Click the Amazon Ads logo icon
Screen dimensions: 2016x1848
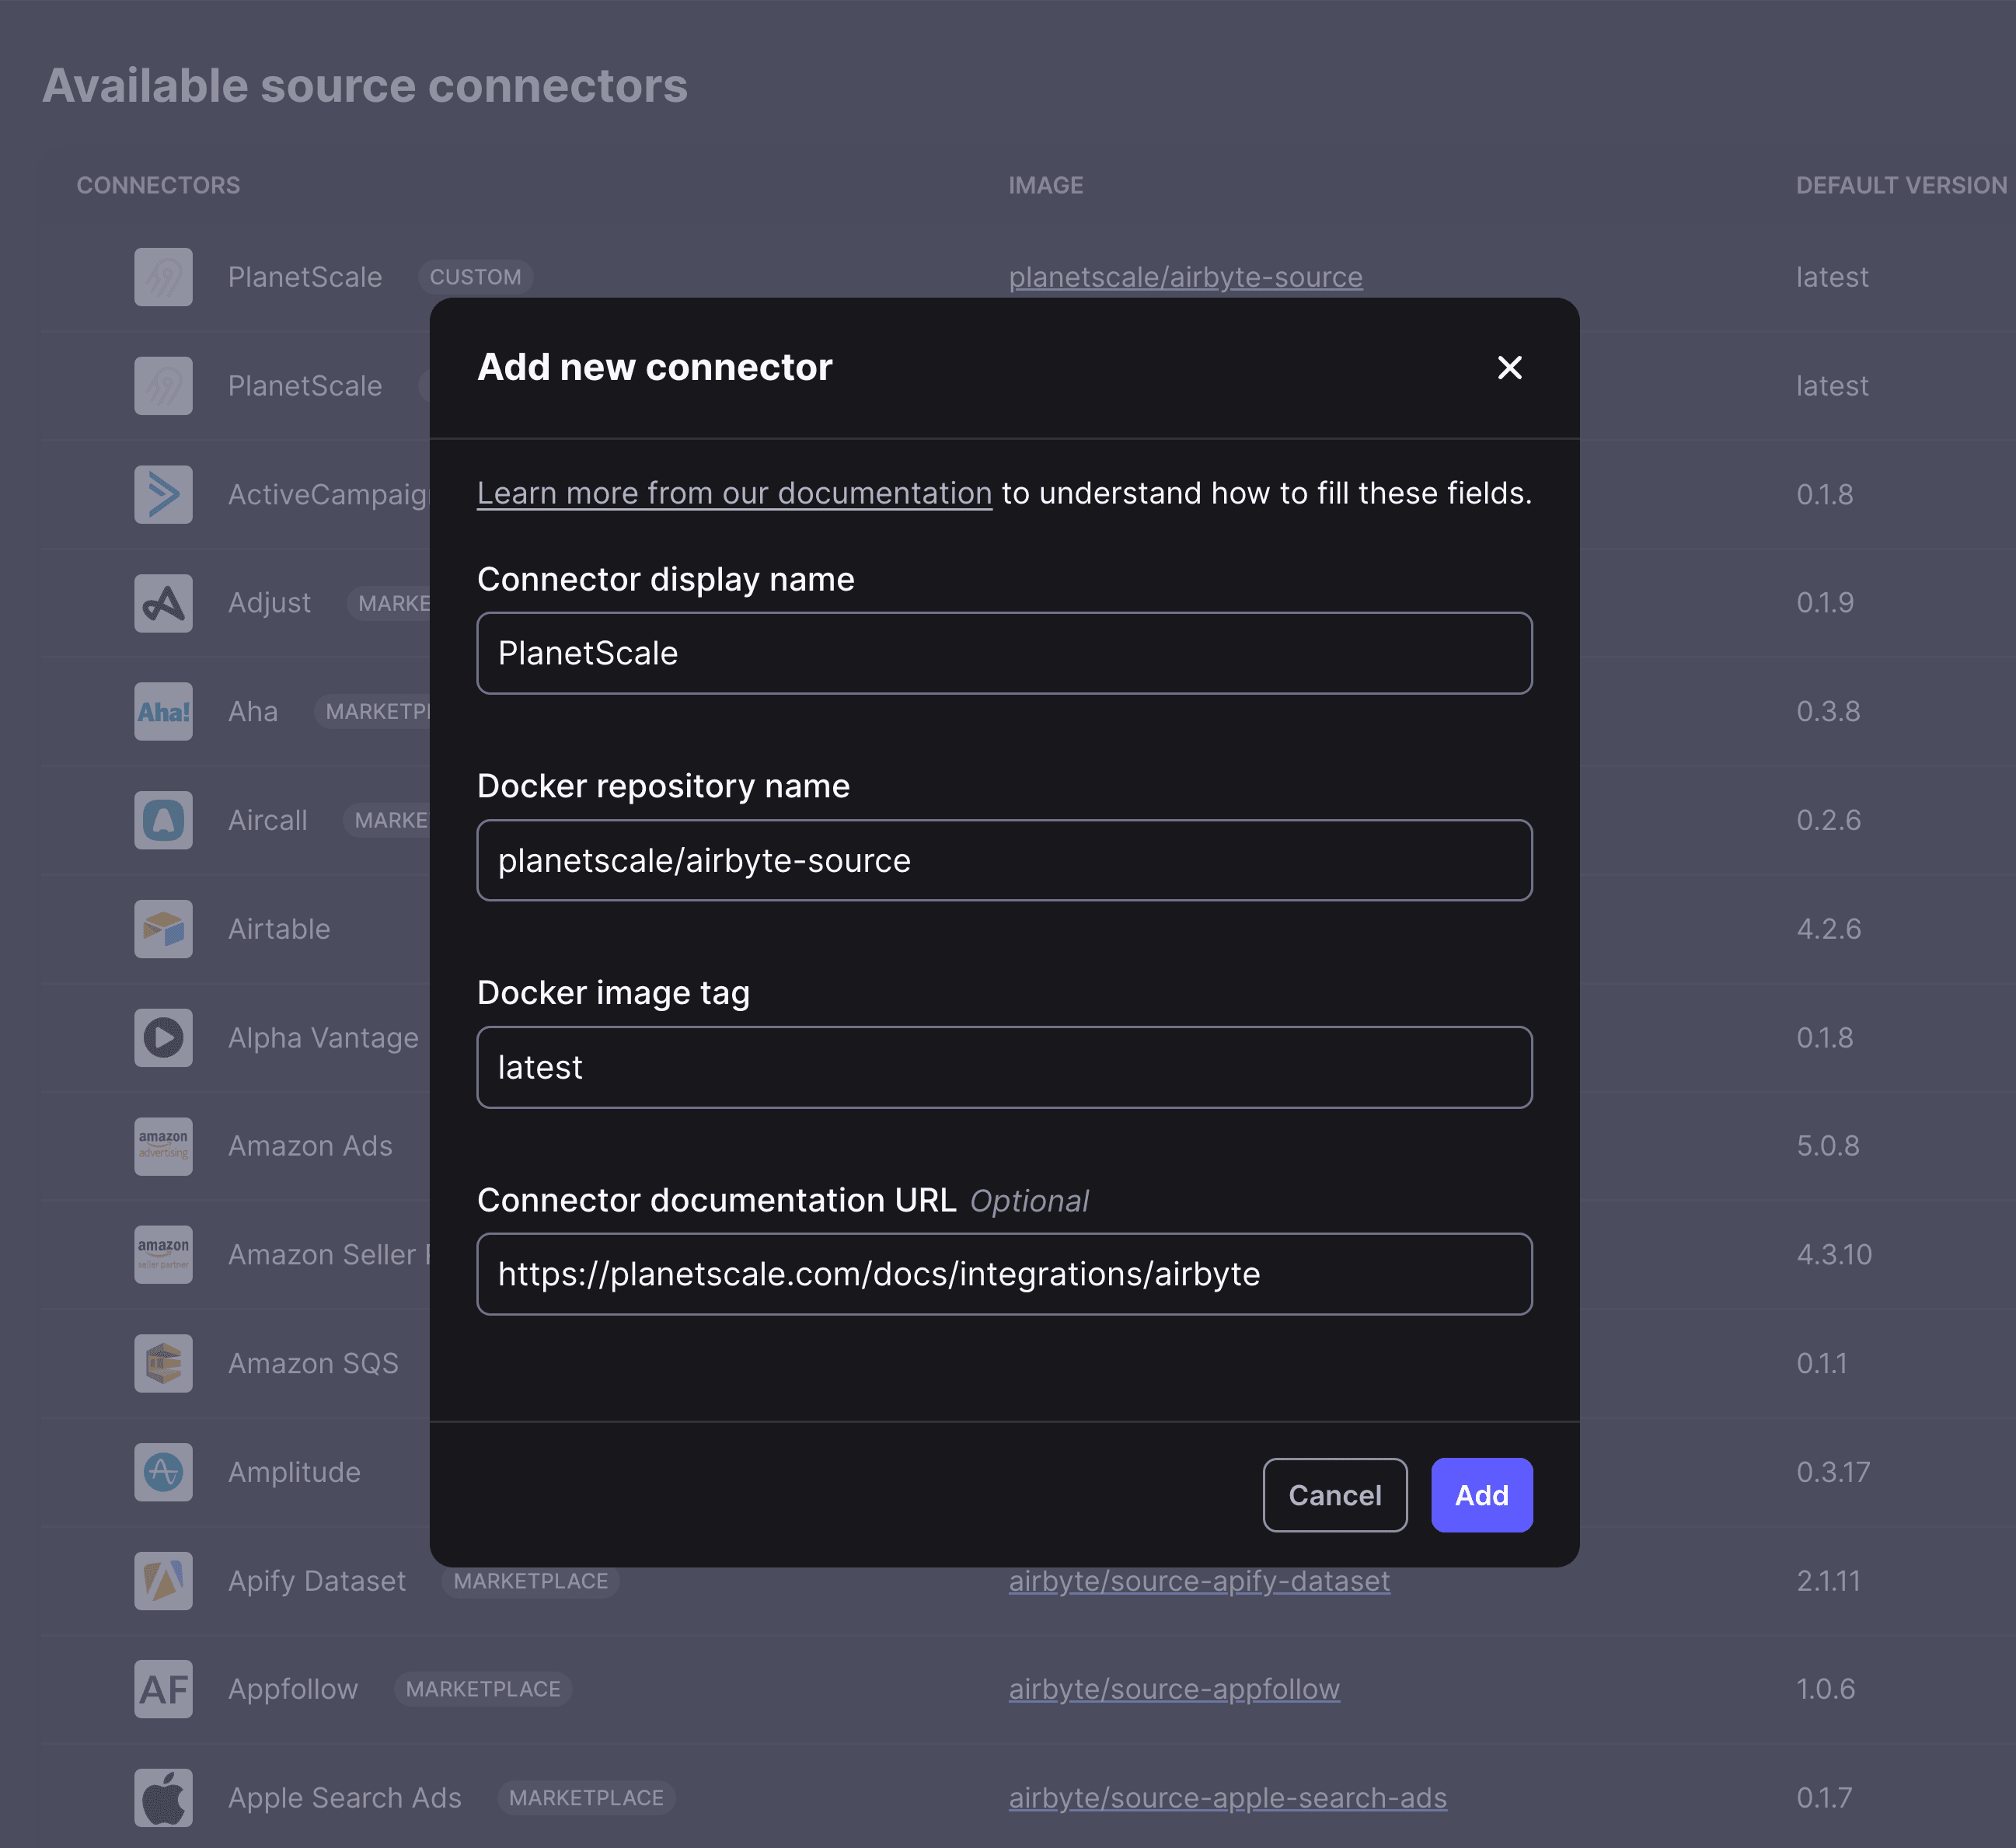pyautogui.click(x=164, y=1146)
